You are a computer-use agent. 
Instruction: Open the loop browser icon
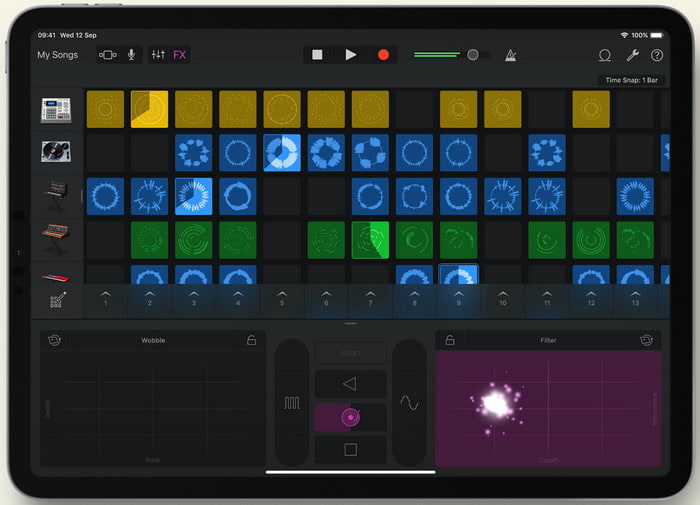tap(604, 56)
